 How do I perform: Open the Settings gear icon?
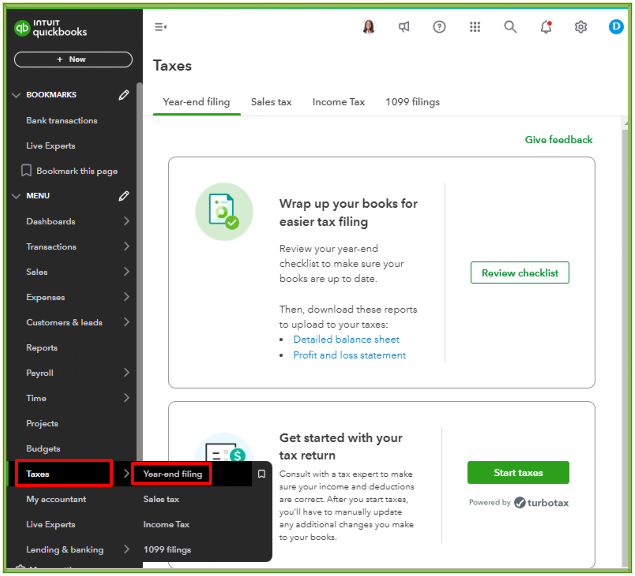point(581,27)
